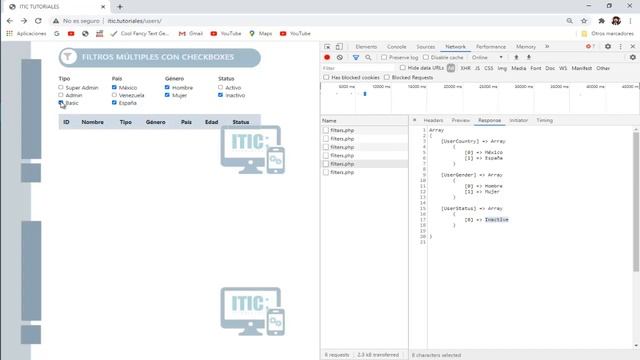Check the Admin type filter
The image size is (640, 360).
point(61,95)
